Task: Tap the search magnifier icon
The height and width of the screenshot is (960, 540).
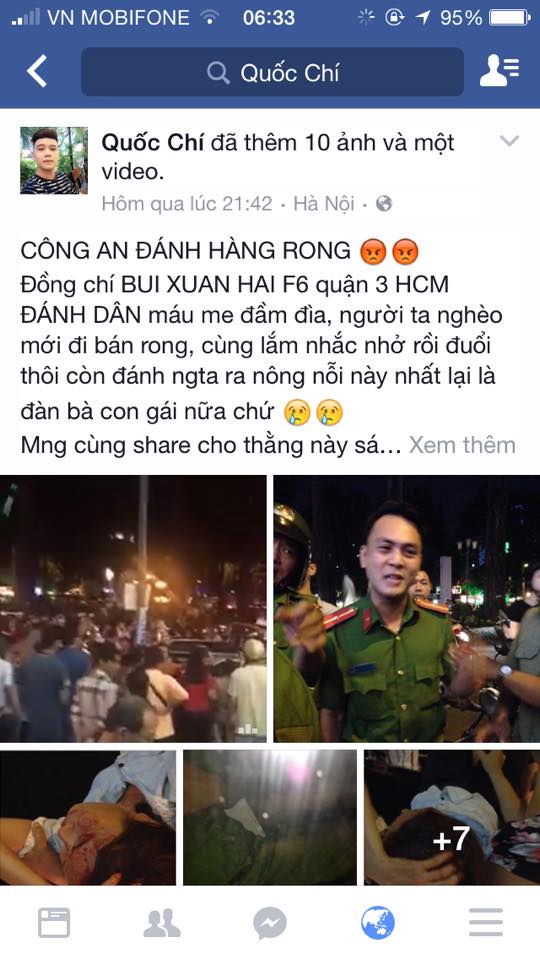Action: click(x=218, y=73)
